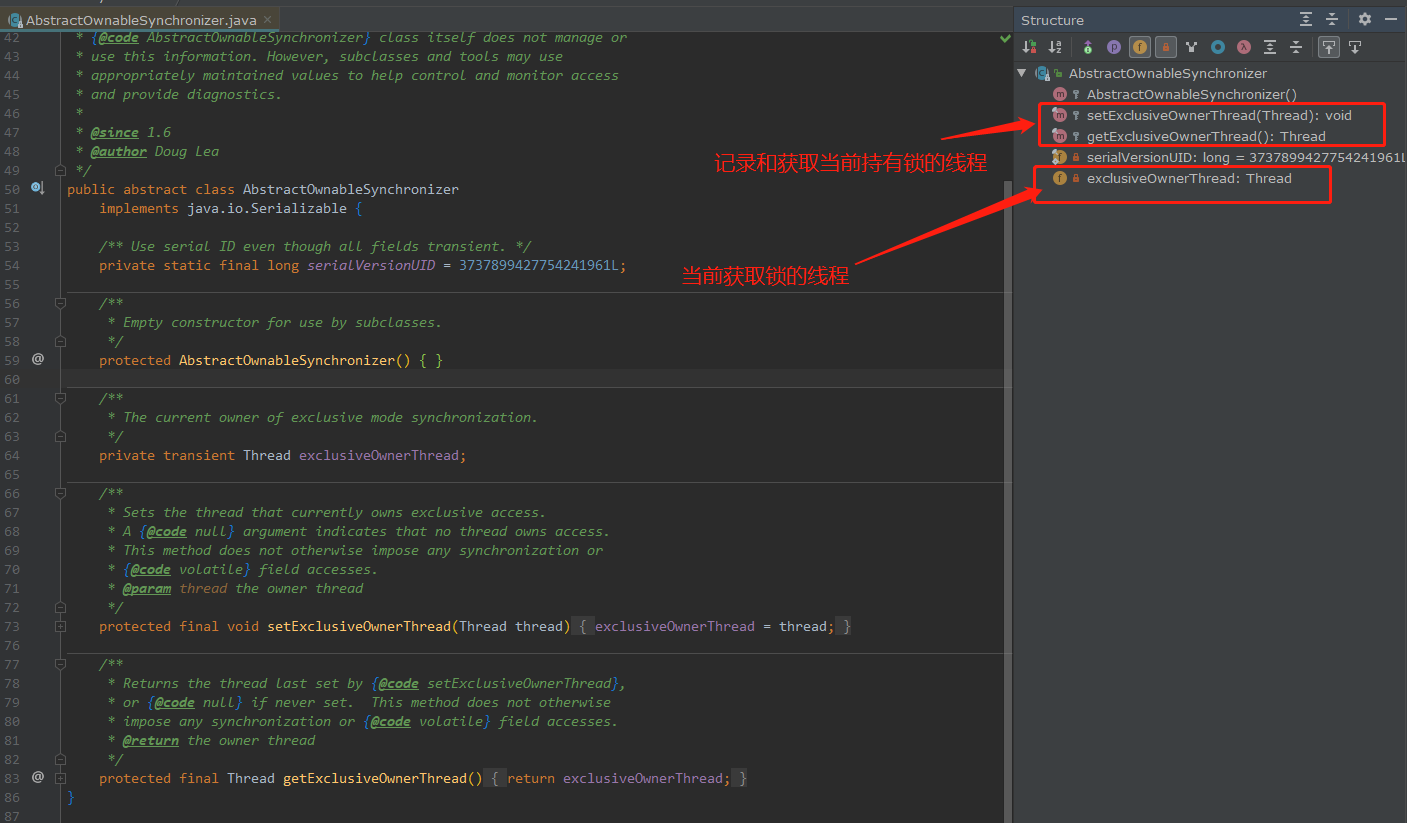Toggle the purple Show Properties filter

[x=1114, y=47]
